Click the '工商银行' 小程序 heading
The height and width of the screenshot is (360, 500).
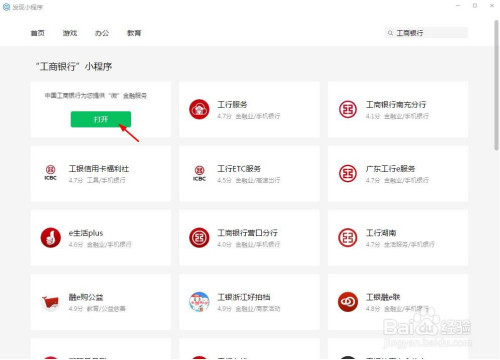pyautogui.click(x=74, y=67)
